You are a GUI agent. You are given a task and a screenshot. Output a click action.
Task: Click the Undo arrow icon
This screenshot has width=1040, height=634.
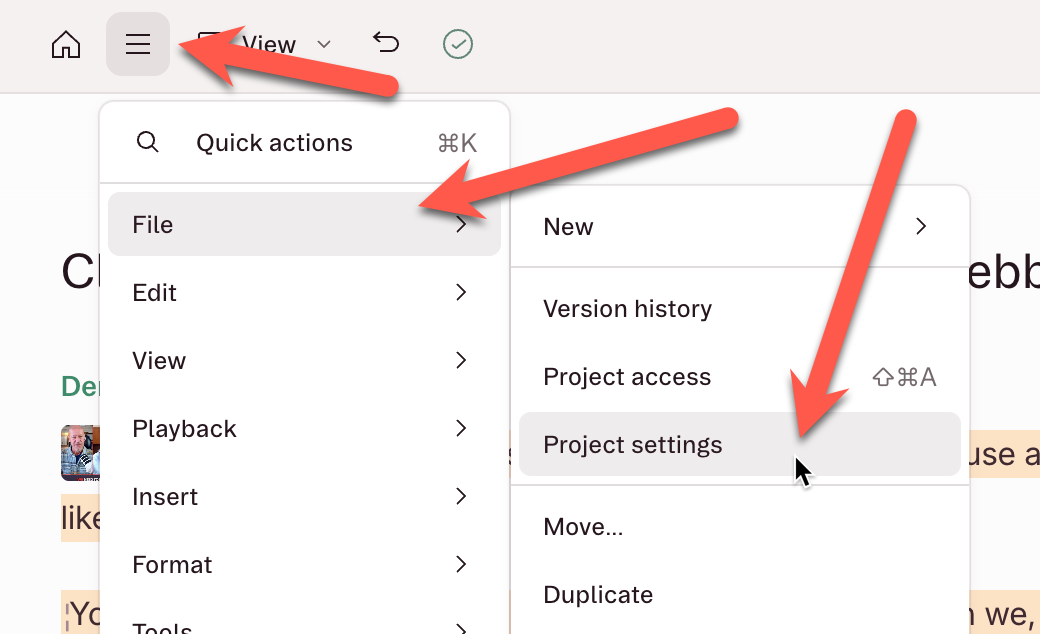(386, 43)
